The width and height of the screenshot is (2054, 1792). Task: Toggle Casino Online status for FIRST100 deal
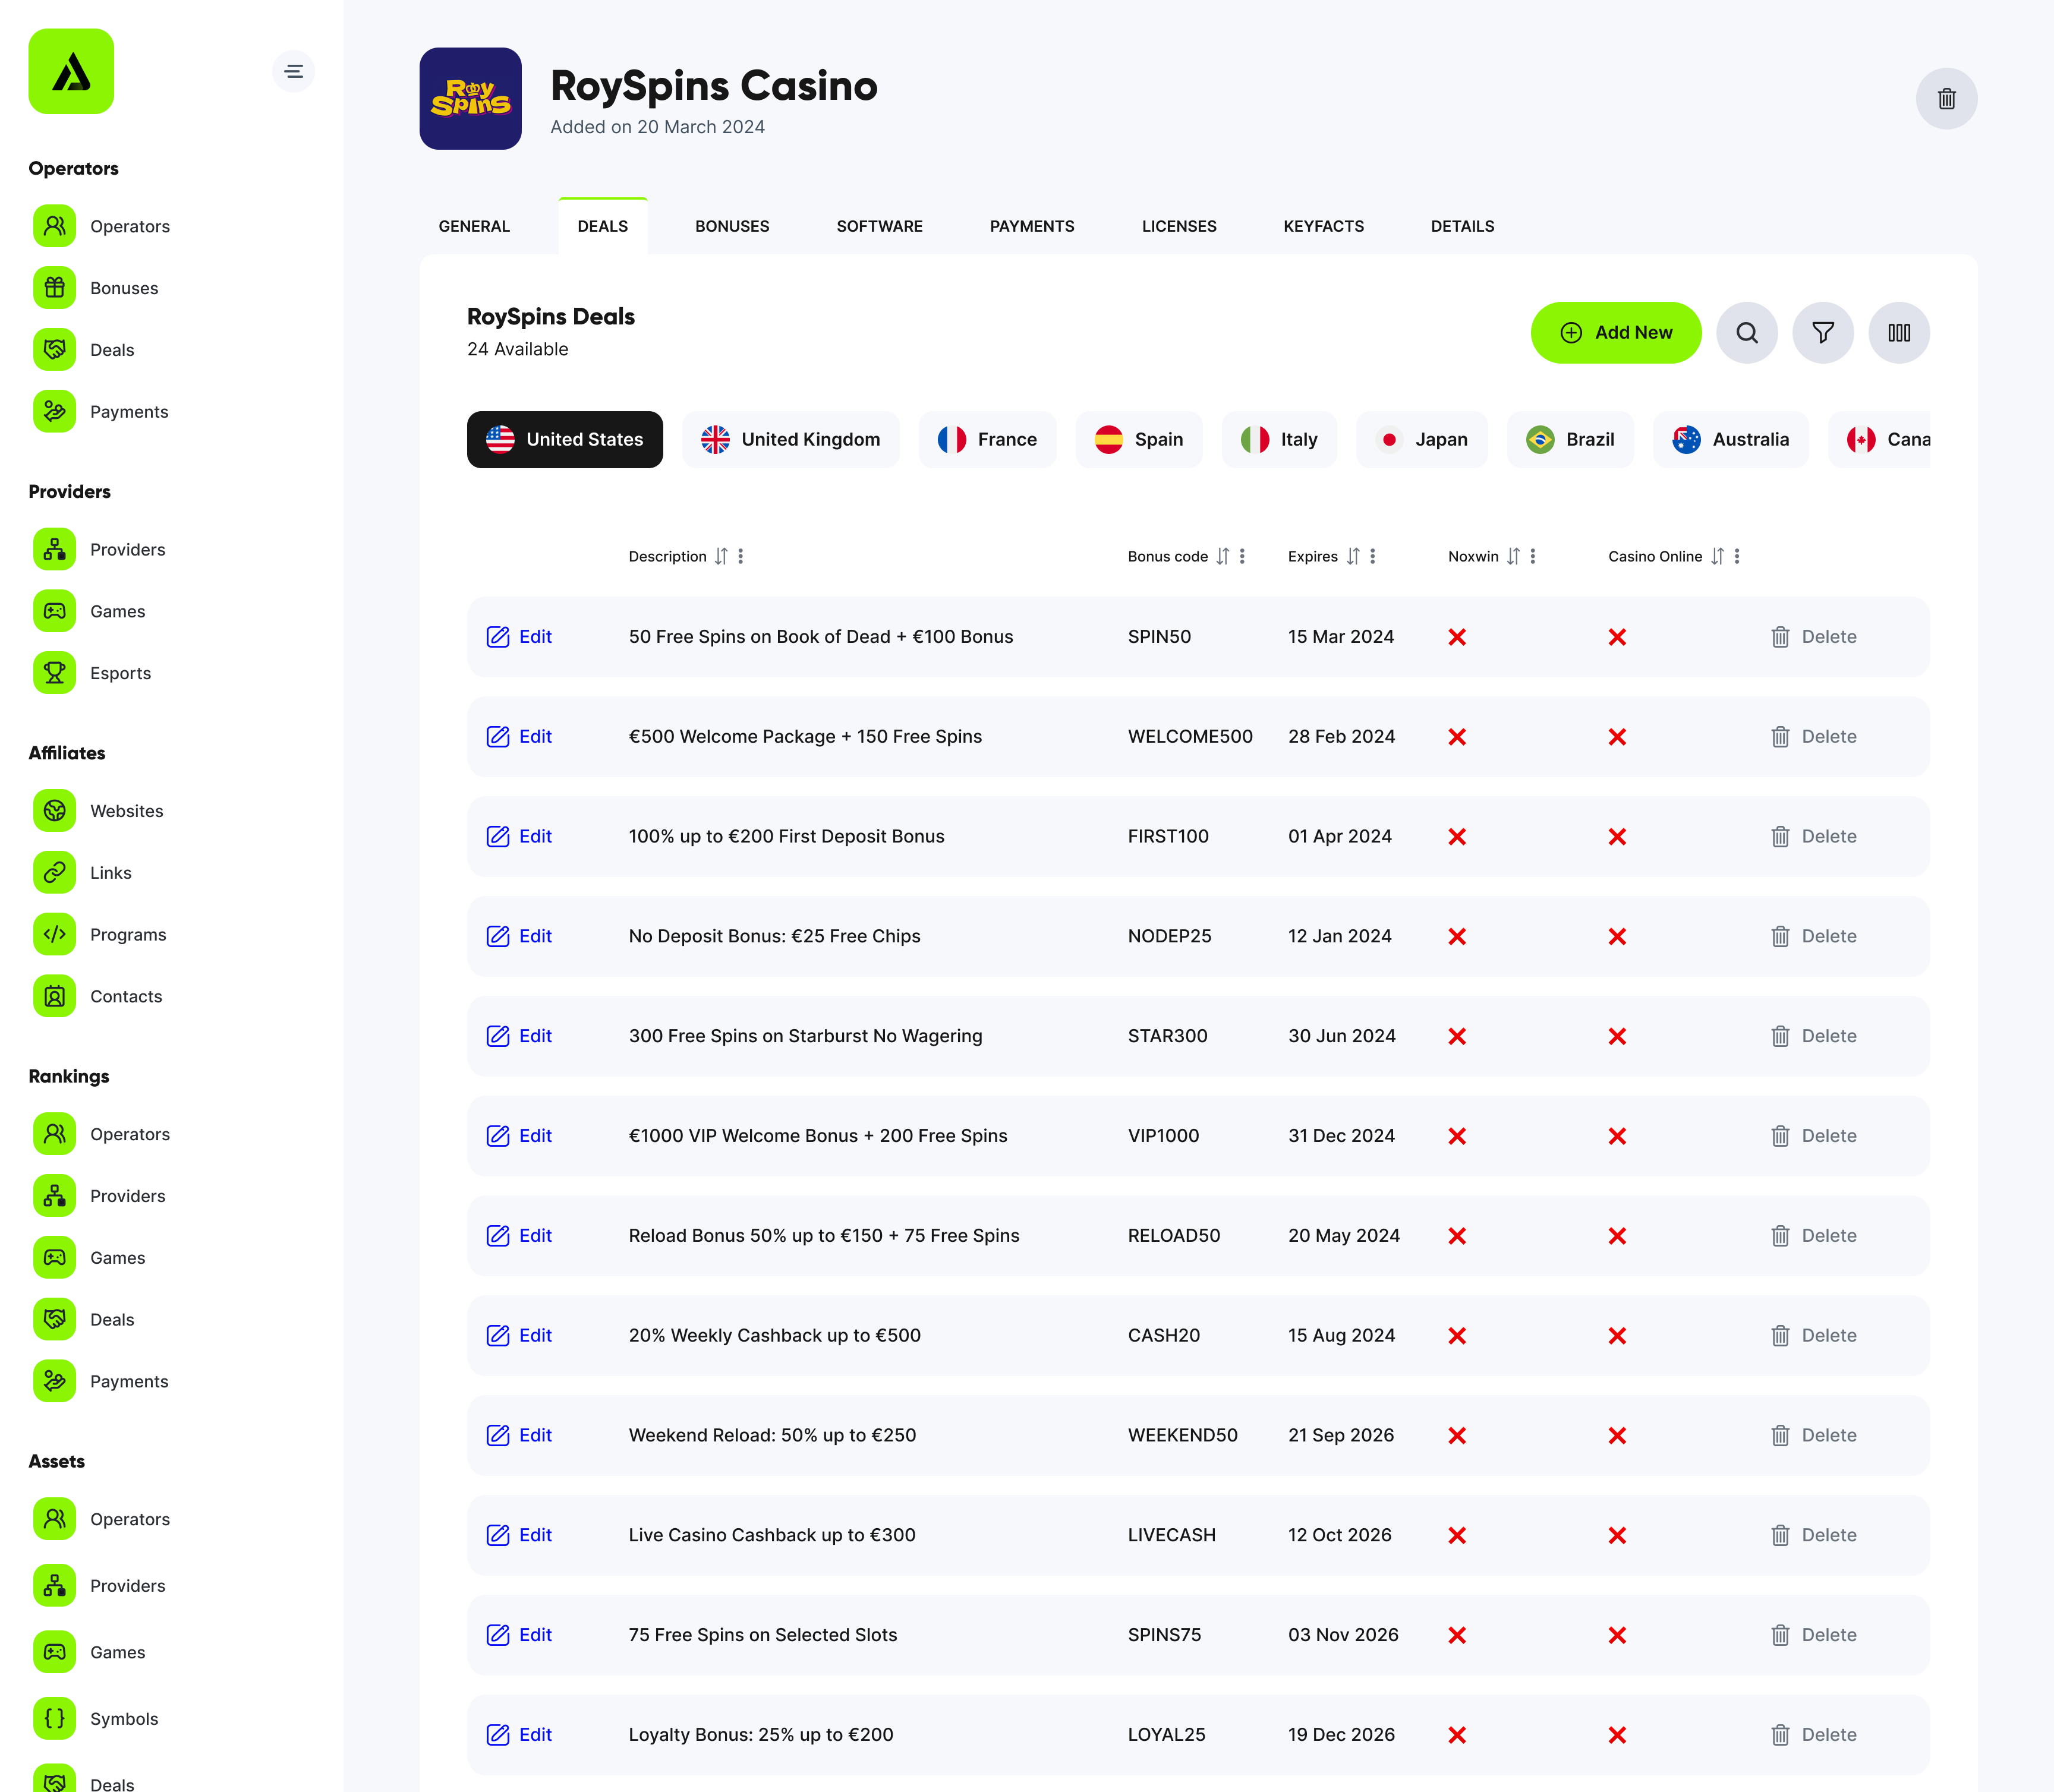pos(1617,837)
